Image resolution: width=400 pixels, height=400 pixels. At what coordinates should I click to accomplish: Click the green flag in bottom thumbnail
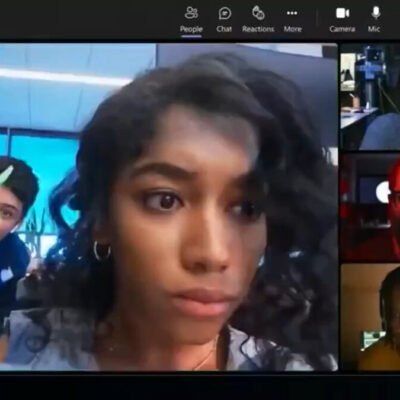373,340
